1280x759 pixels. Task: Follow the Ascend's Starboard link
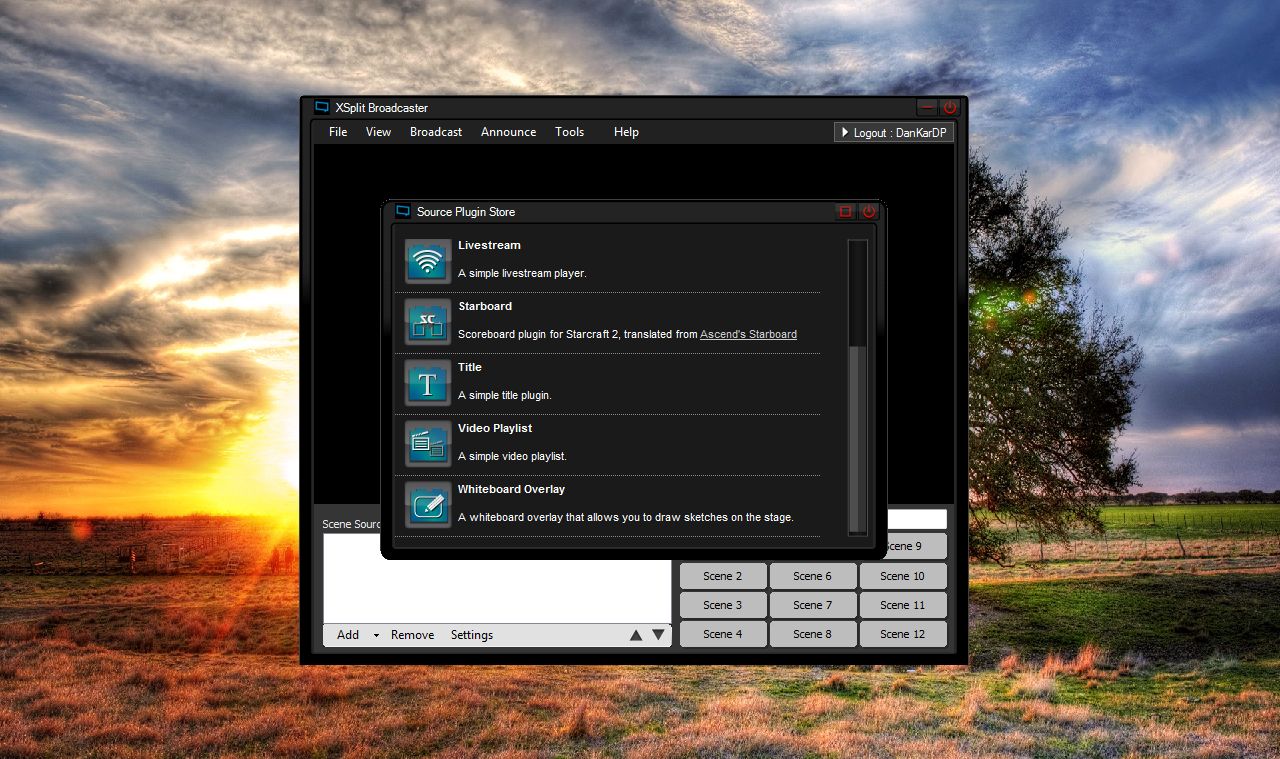coord(749,334)
